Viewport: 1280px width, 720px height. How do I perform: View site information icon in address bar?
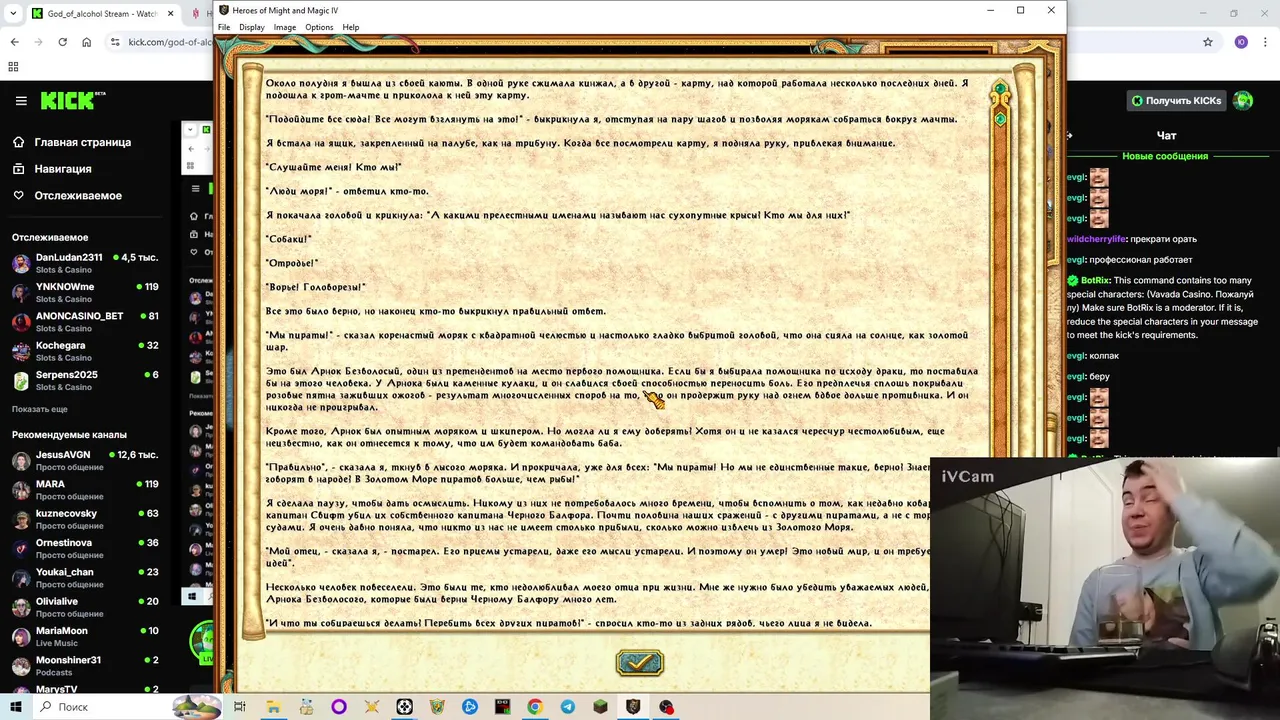[x=115, y=42]
